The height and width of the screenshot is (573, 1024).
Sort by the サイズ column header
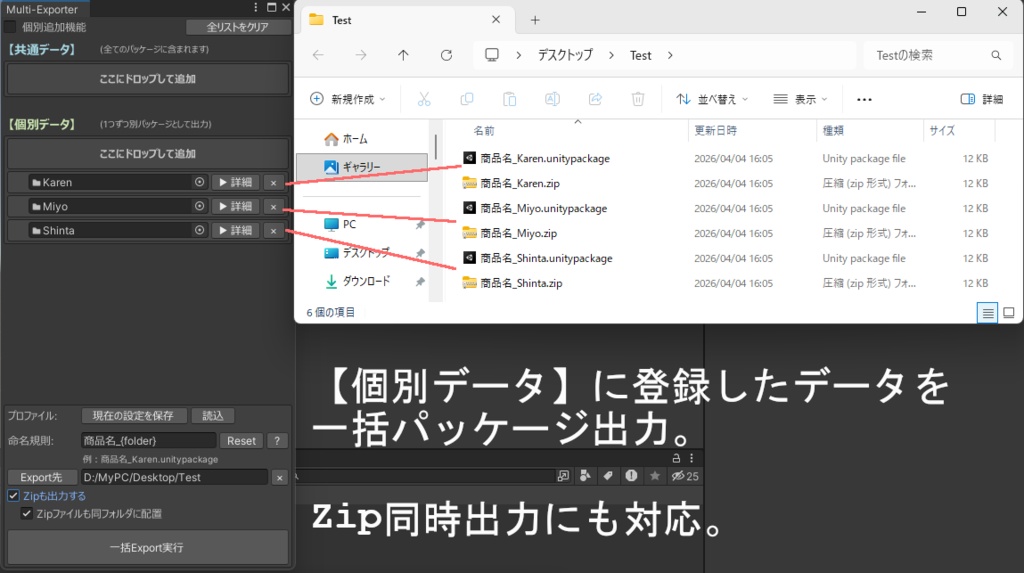[x=942, y=131]
